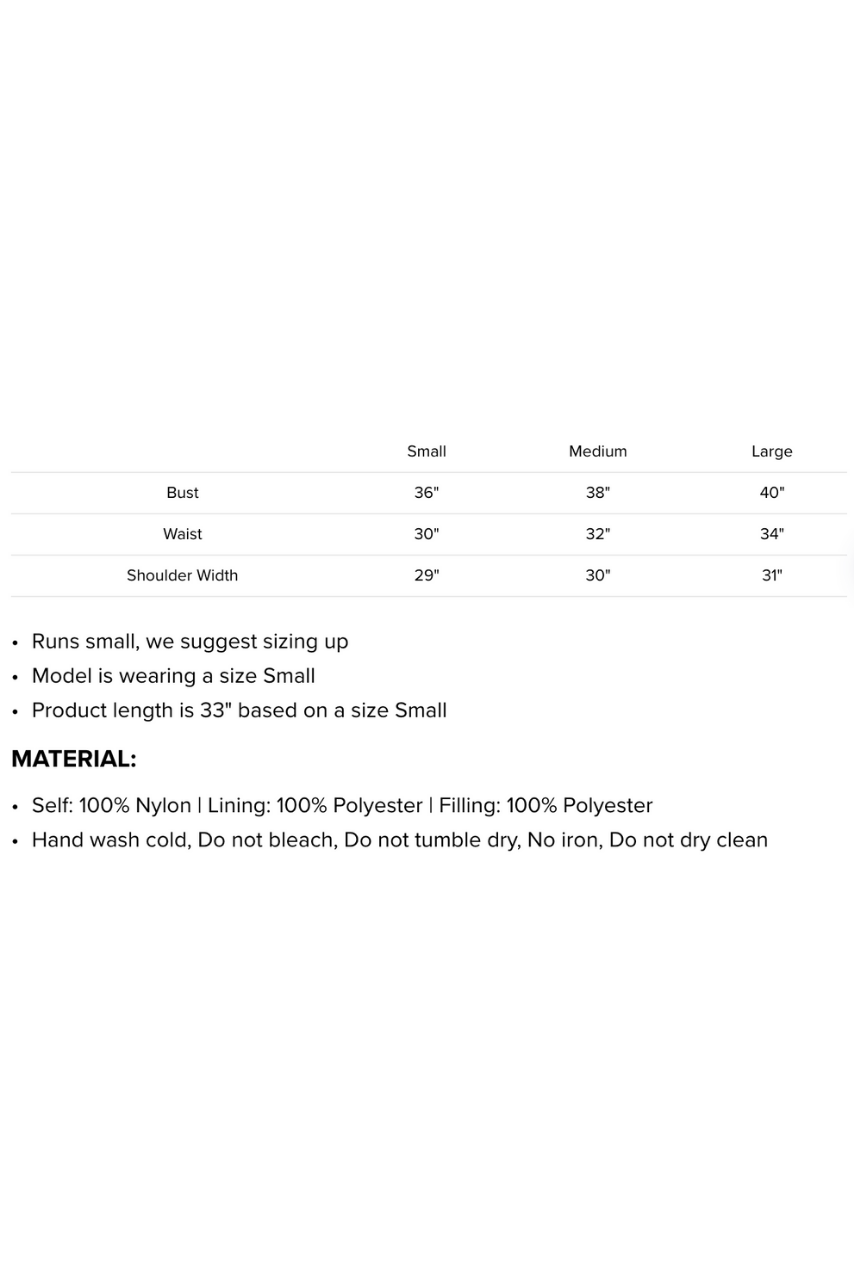Image resolution: width=854 pixels, height=1280 pixels.
Task: Click the 32" waist value for Medium
Action: coord(597,534)
